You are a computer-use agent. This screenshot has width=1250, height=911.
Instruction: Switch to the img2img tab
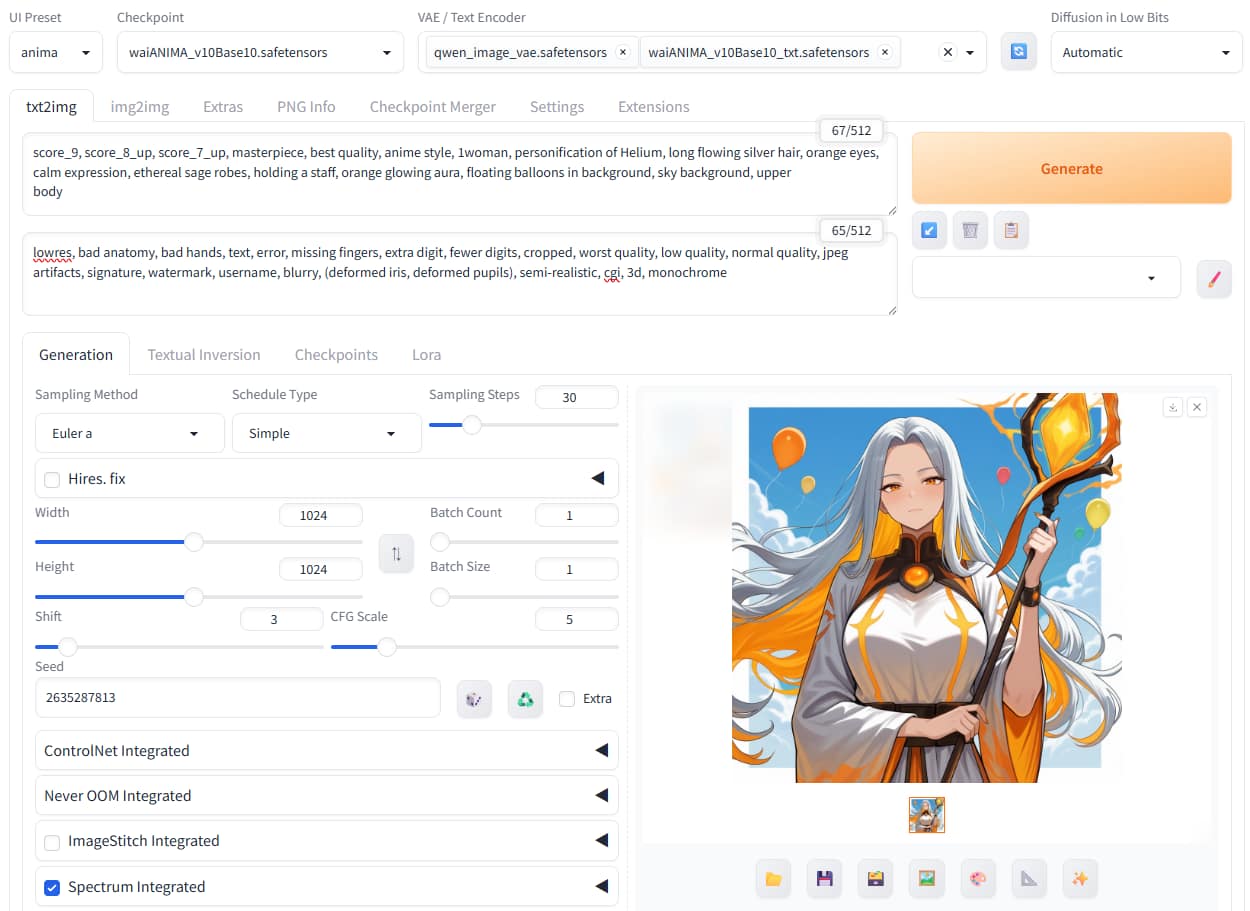[x=139, y=106]
